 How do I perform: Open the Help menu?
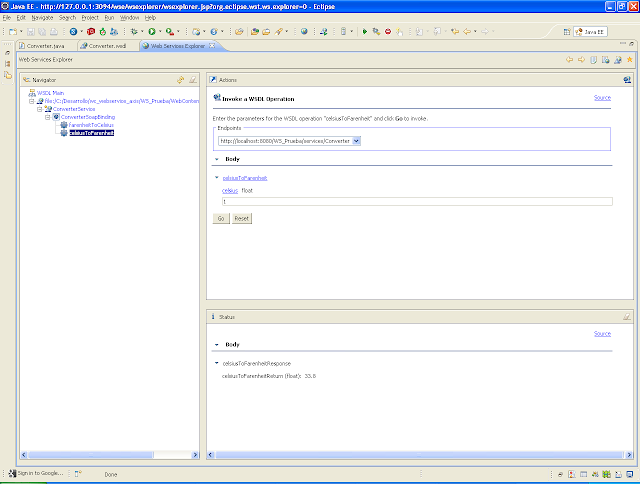point(151,18)
